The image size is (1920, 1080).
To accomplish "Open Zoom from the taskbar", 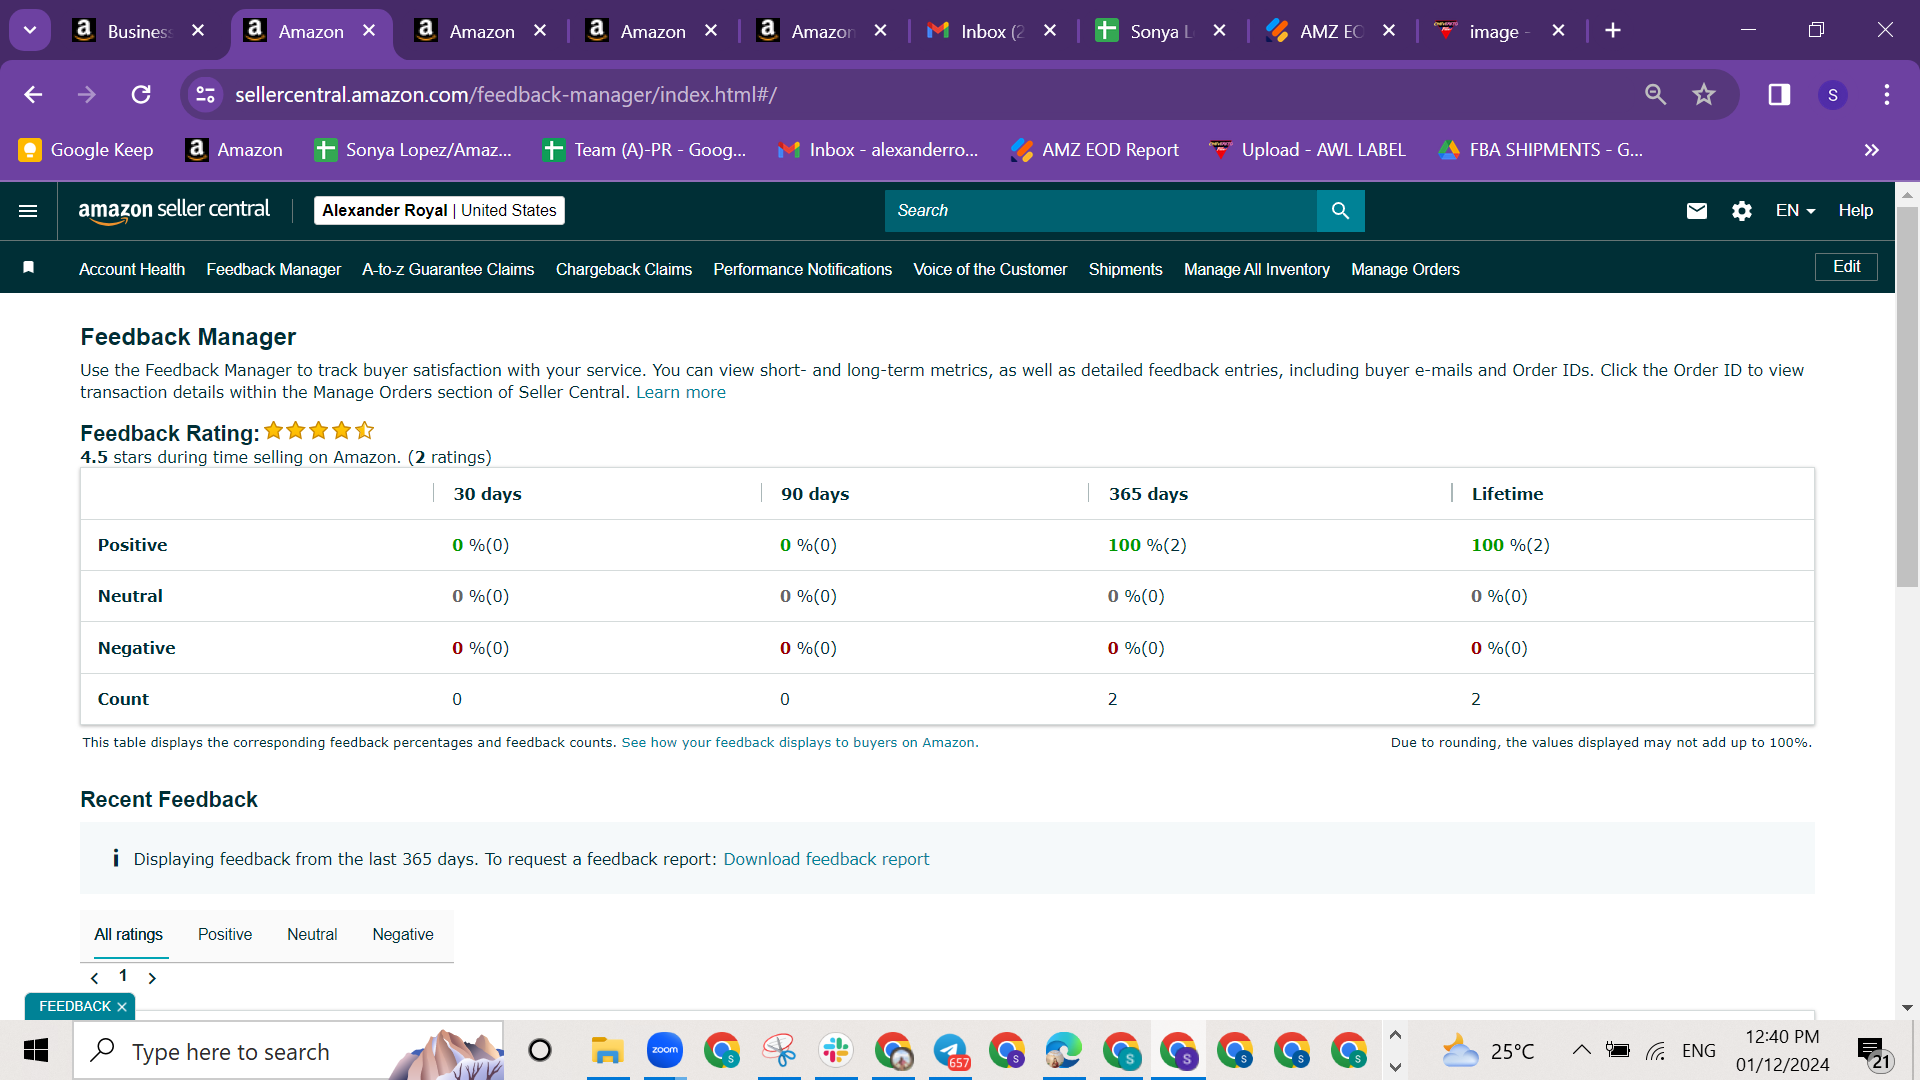I will pos(664,1051).
